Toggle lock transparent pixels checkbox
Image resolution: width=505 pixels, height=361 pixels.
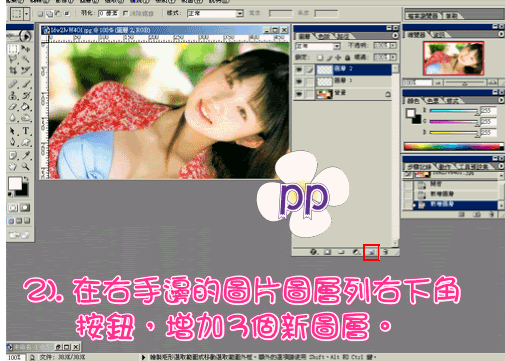(x=320, y=58)
